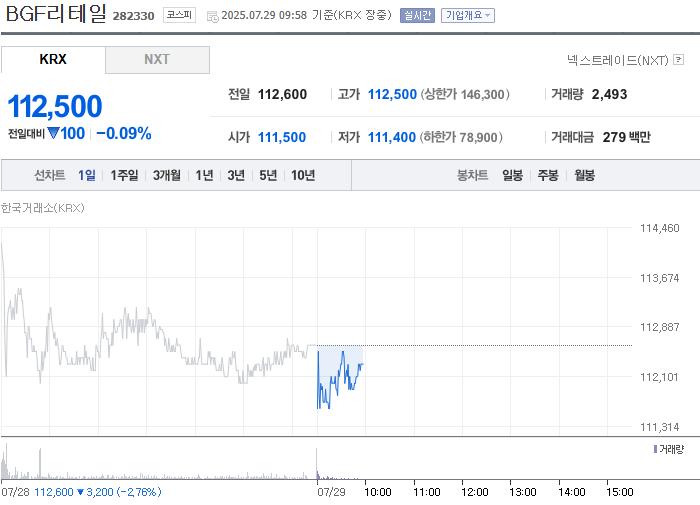Viewport: 700px width, 505px height.
Task: Toggle the 실시간 realtime button
Action: (x=417, y=16)
